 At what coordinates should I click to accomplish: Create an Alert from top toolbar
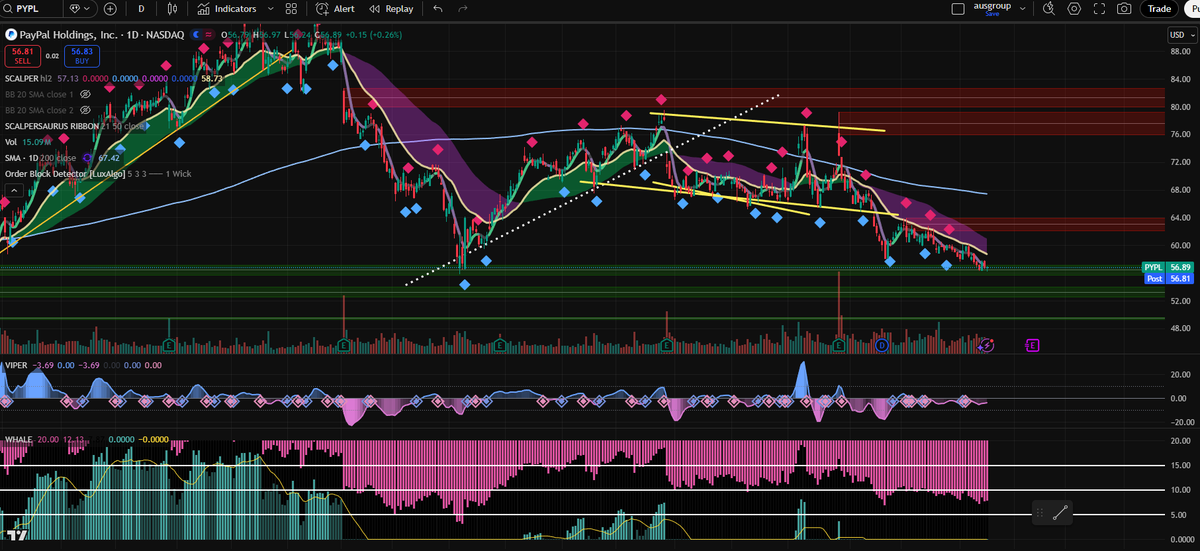pos(334,9)
